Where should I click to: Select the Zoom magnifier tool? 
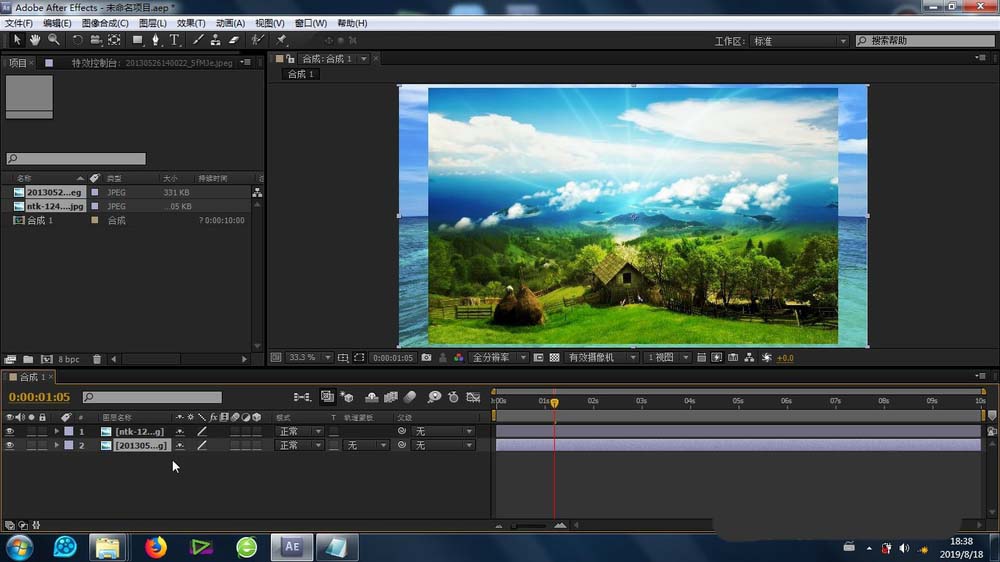click(x=53, y=40)
